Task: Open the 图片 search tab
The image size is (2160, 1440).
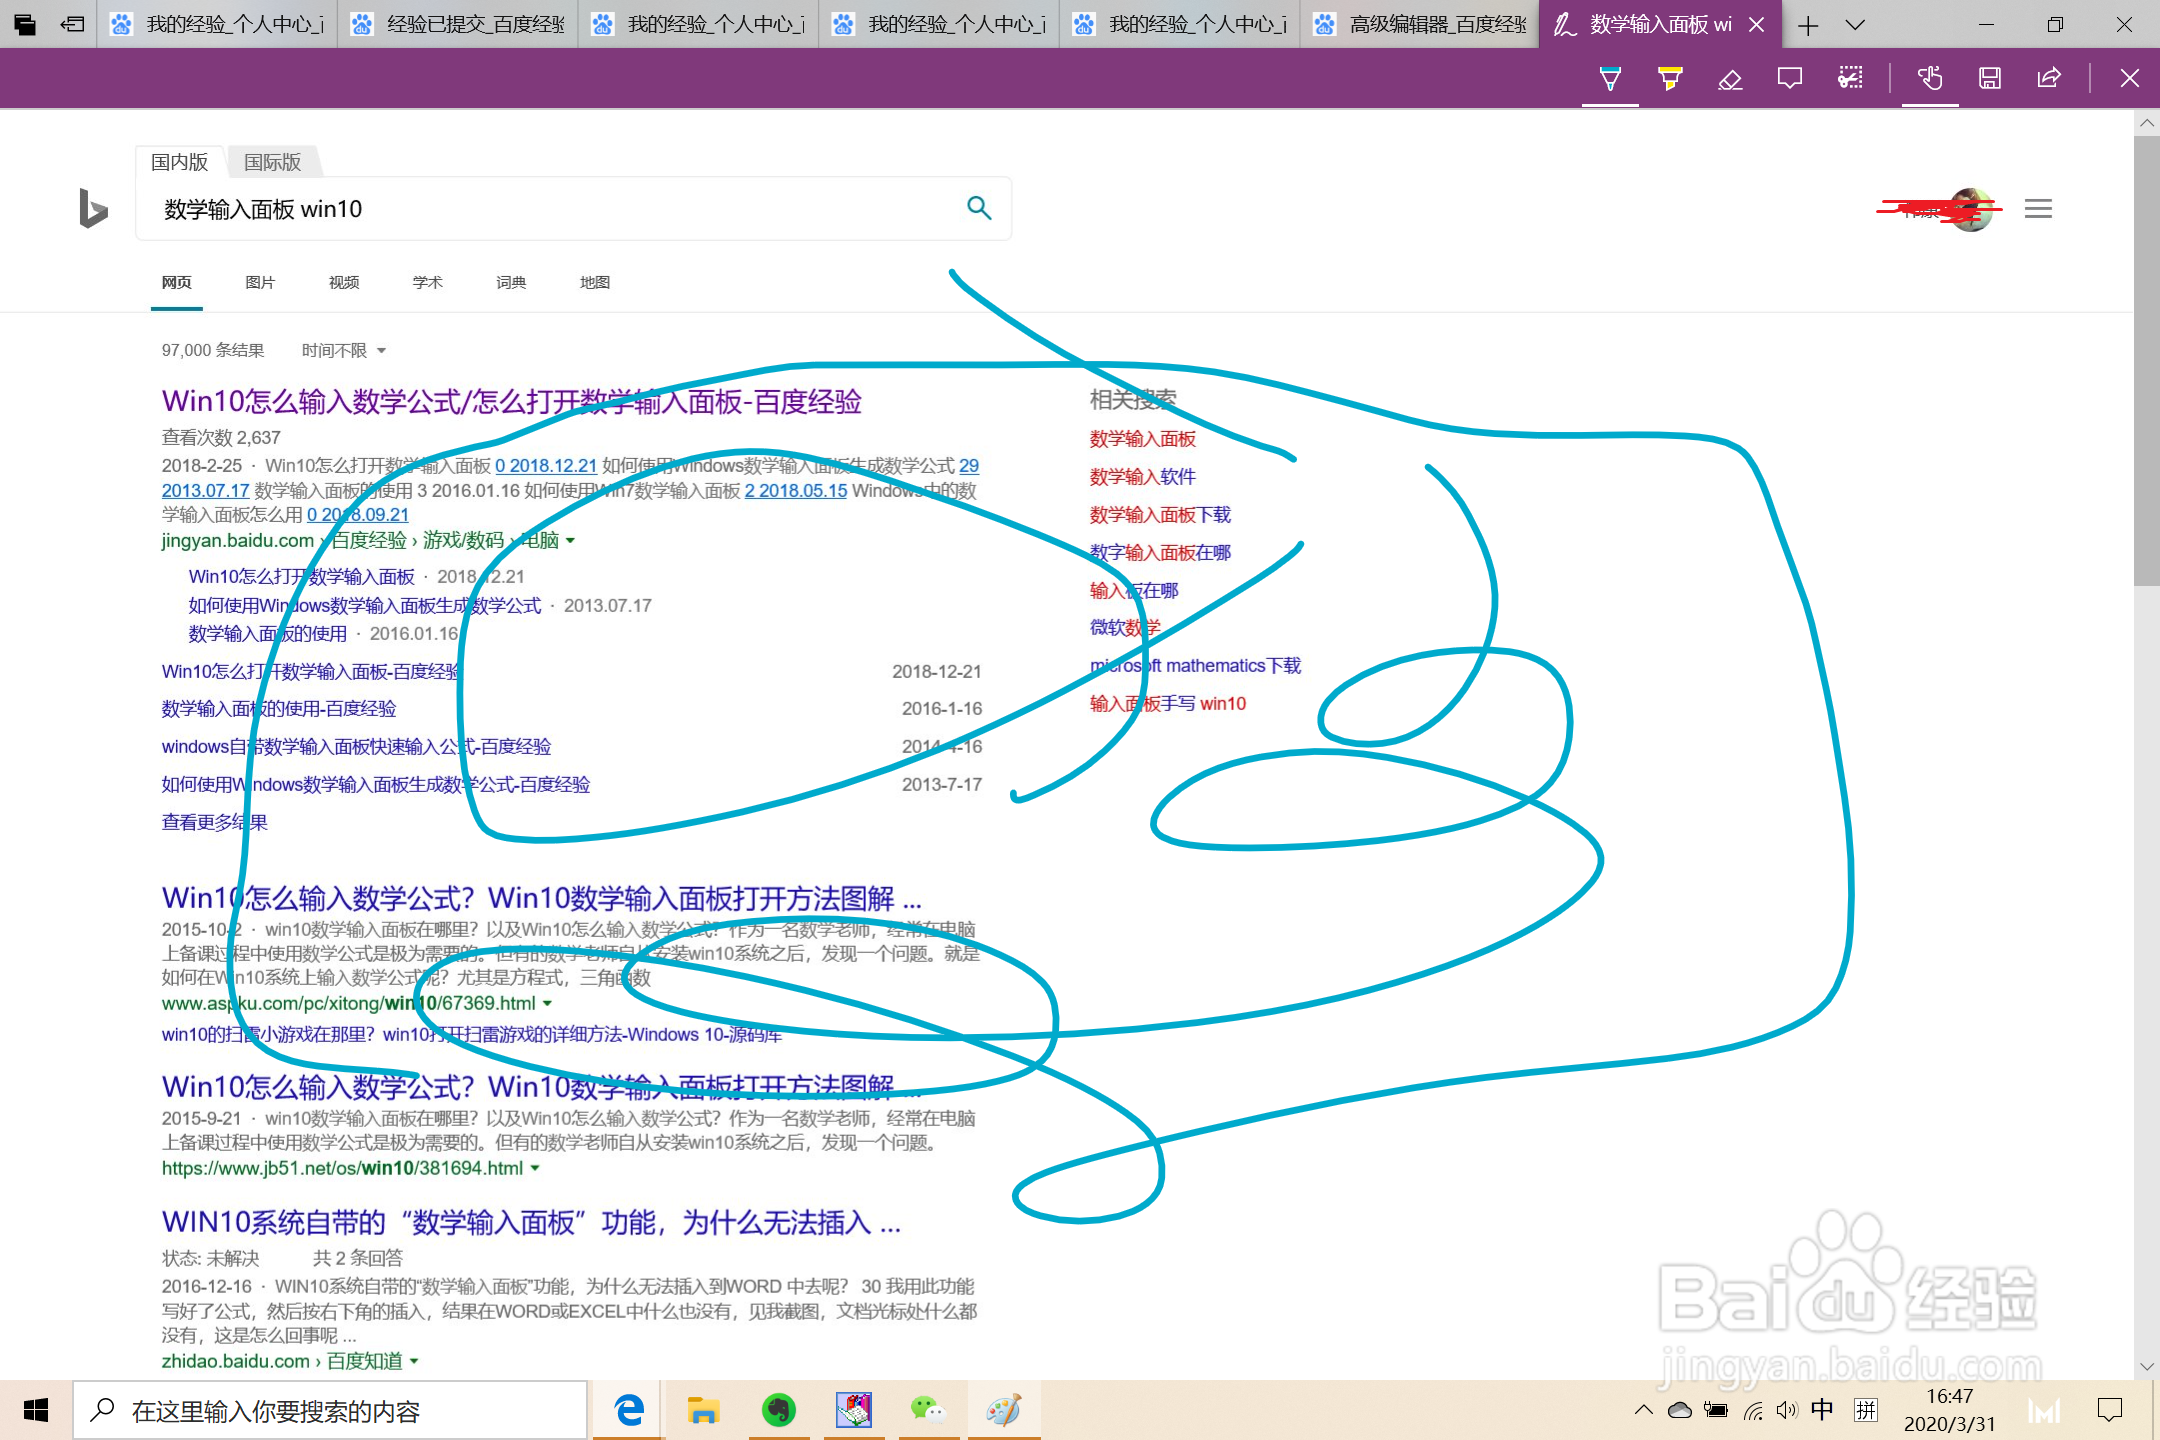Action: [x=260, y=283]
